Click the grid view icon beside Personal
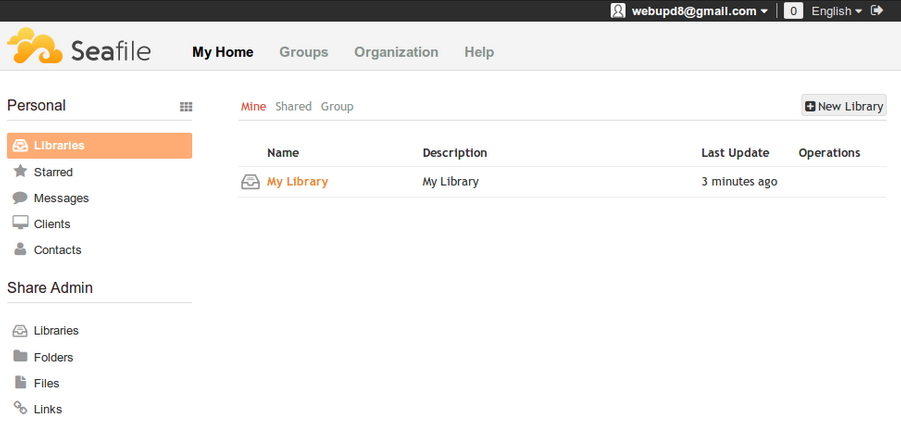 (186, 106)
